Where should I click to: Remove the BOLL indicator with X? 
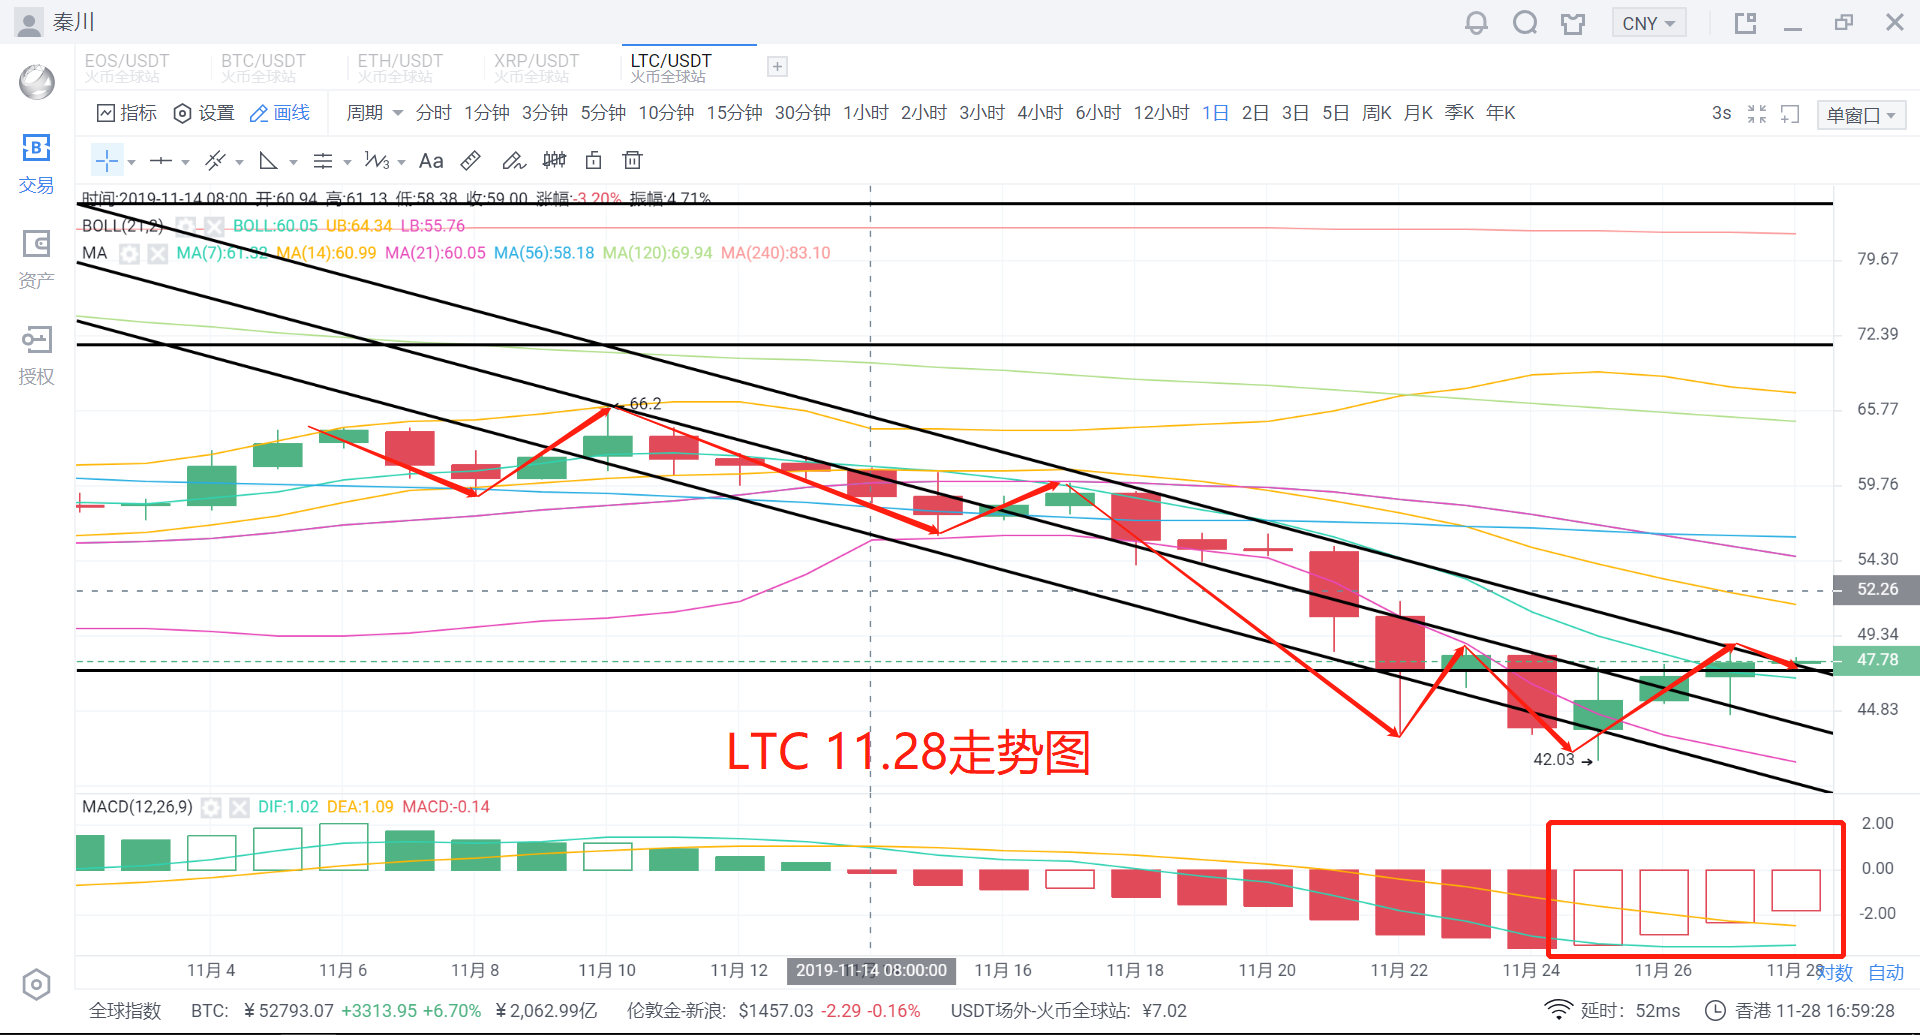pos(214,226)
